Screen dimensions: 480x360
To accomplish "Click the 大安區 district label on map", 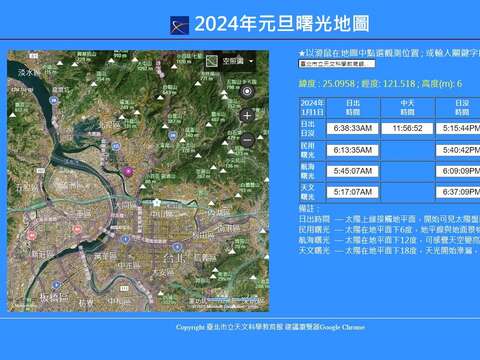I will (x=163, y=273).
